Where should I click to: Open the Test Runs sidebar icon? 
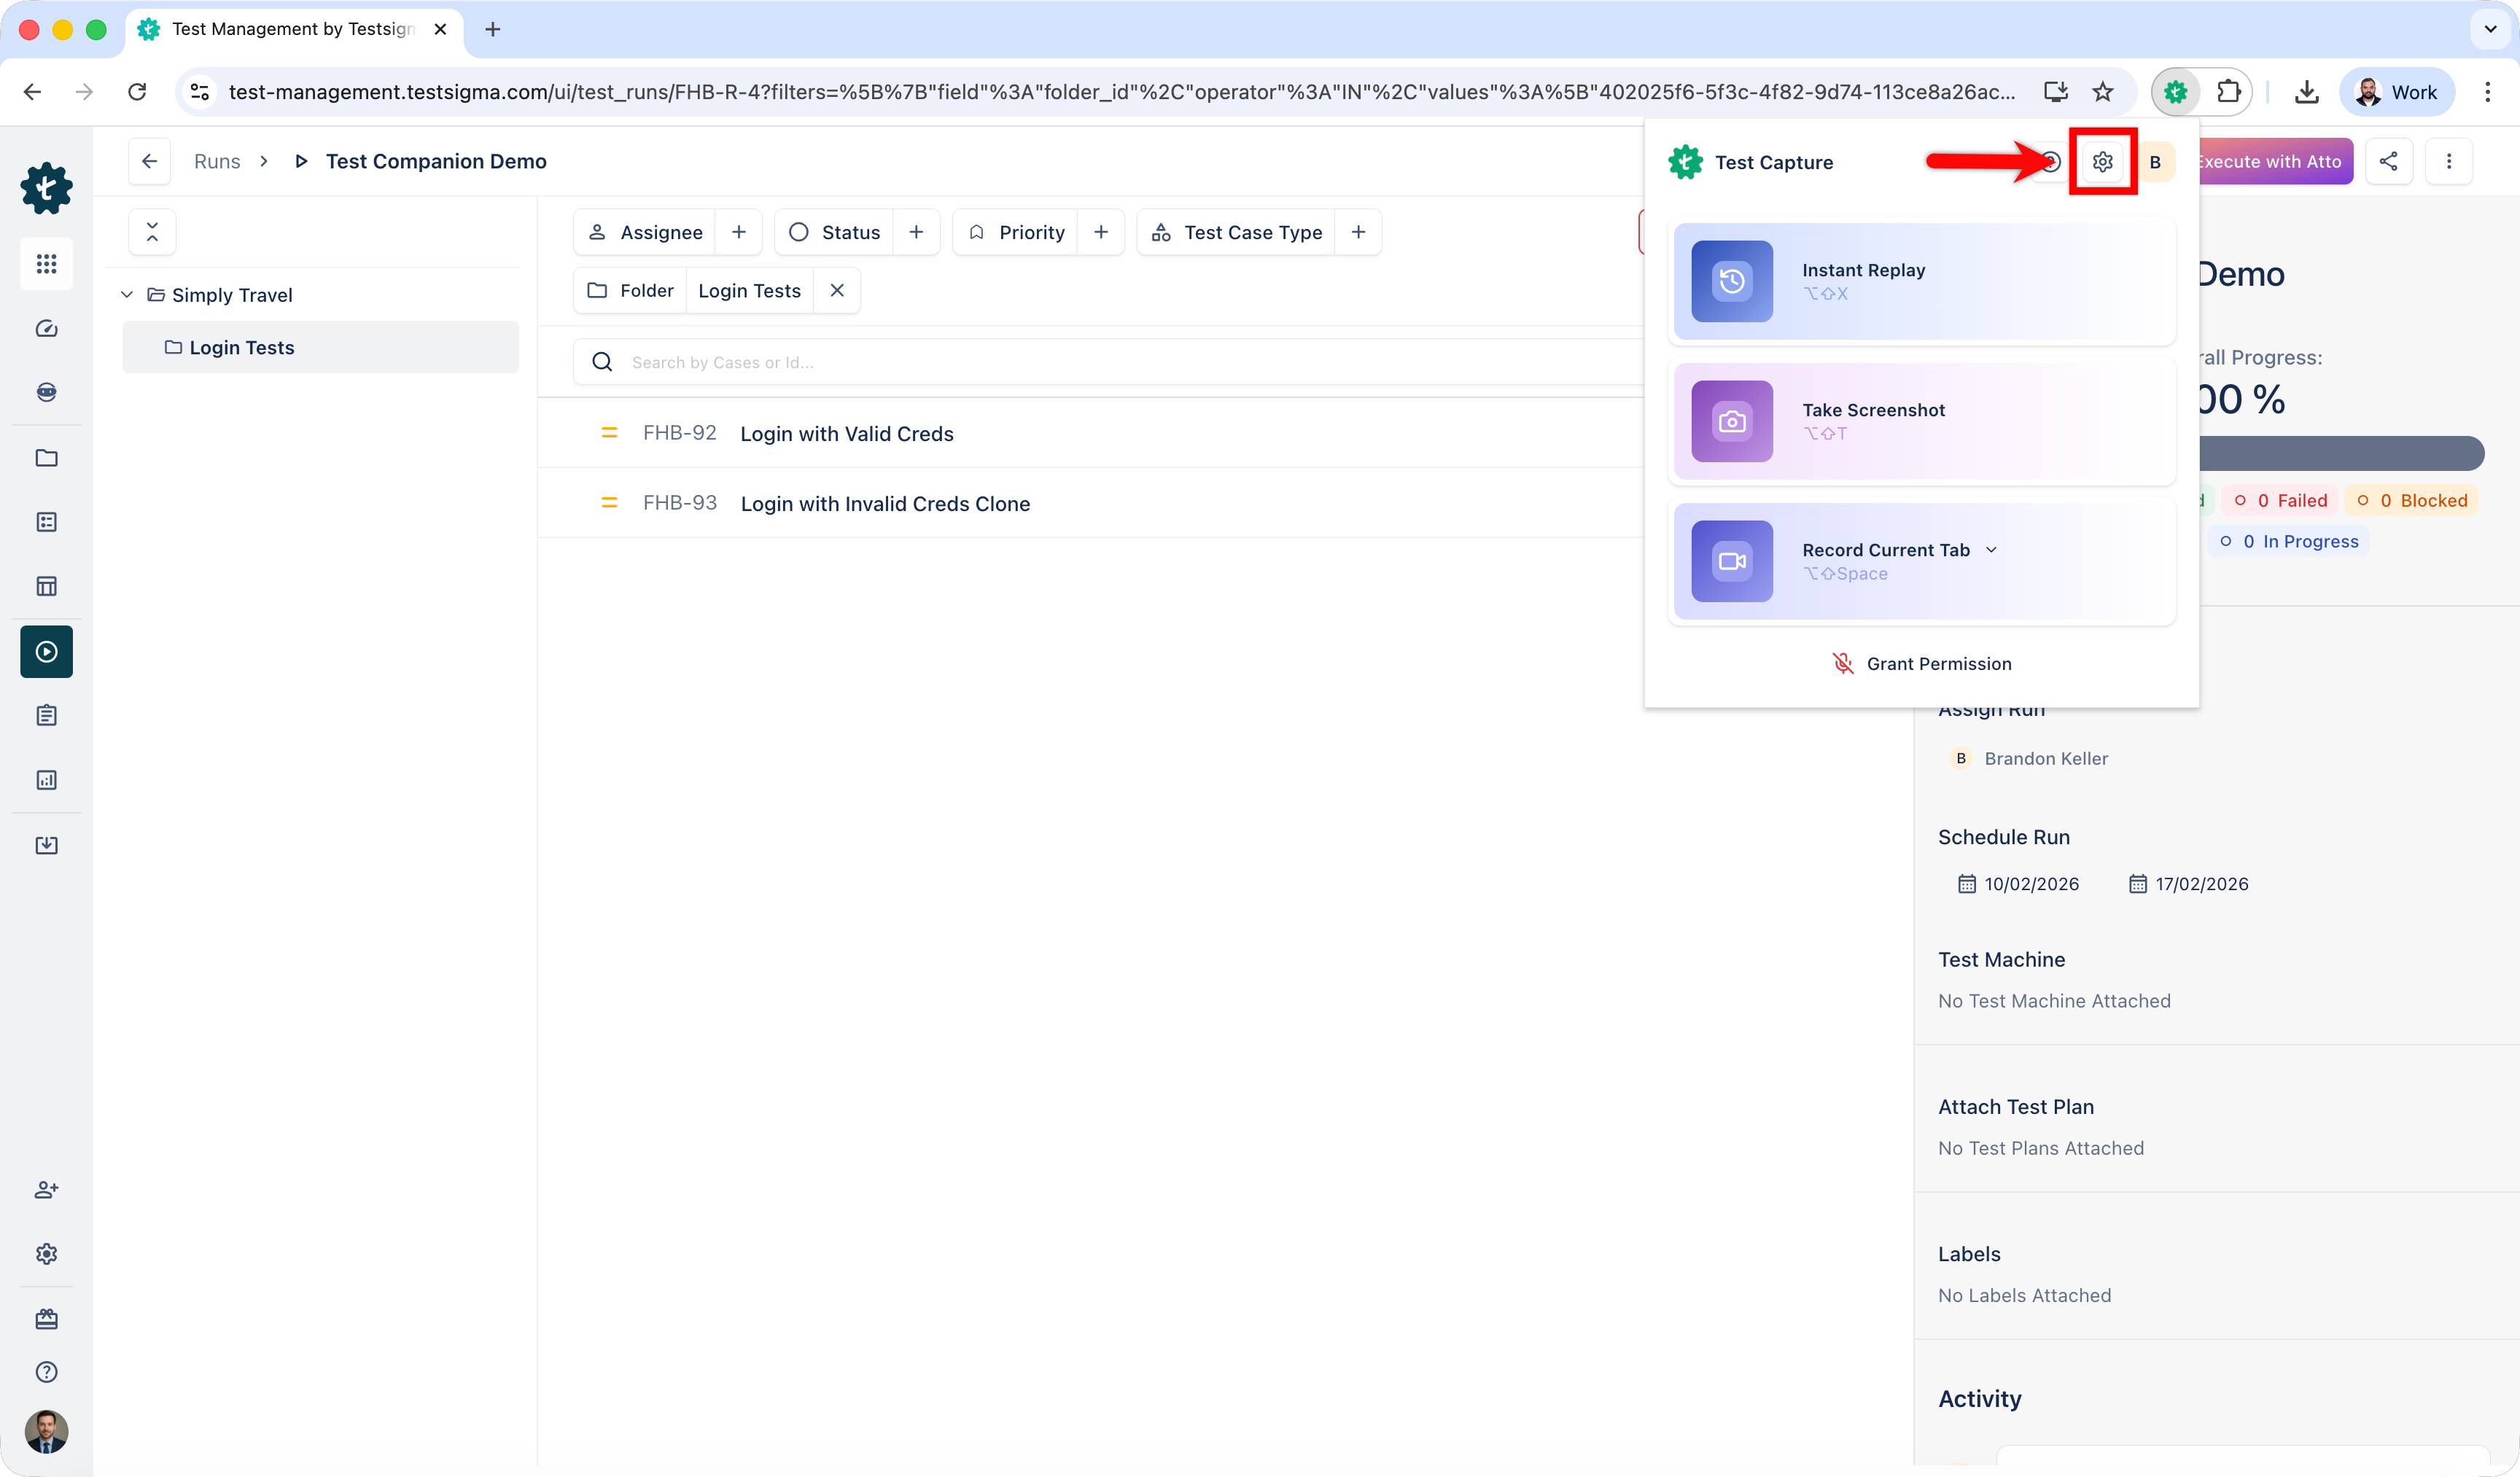pyautogui.click(x=46, y=652)
